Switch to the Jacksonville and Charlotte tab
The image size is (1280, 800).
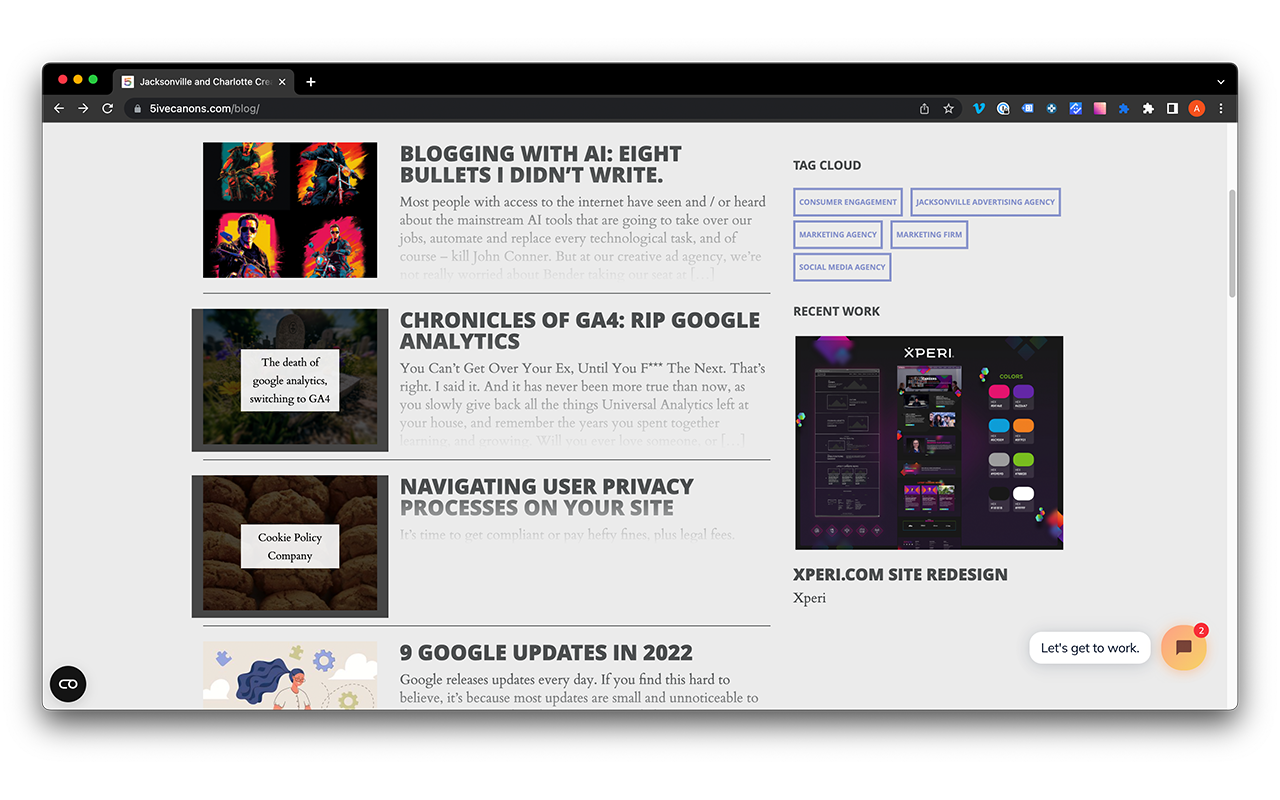click(x=200, y=81)
